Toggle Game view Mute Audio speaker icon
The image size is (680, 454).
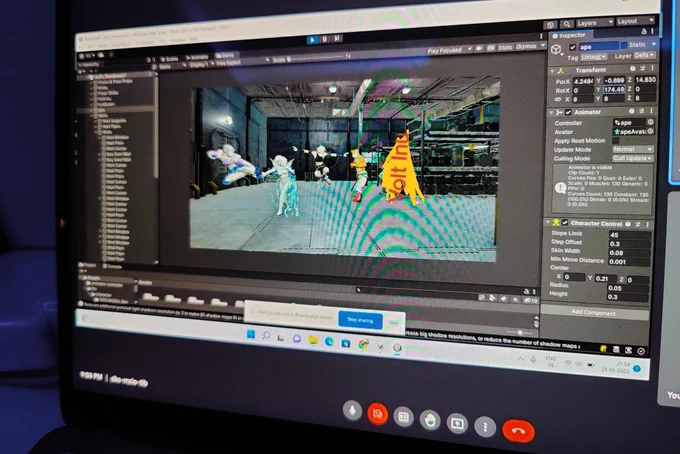coord(480,49)
